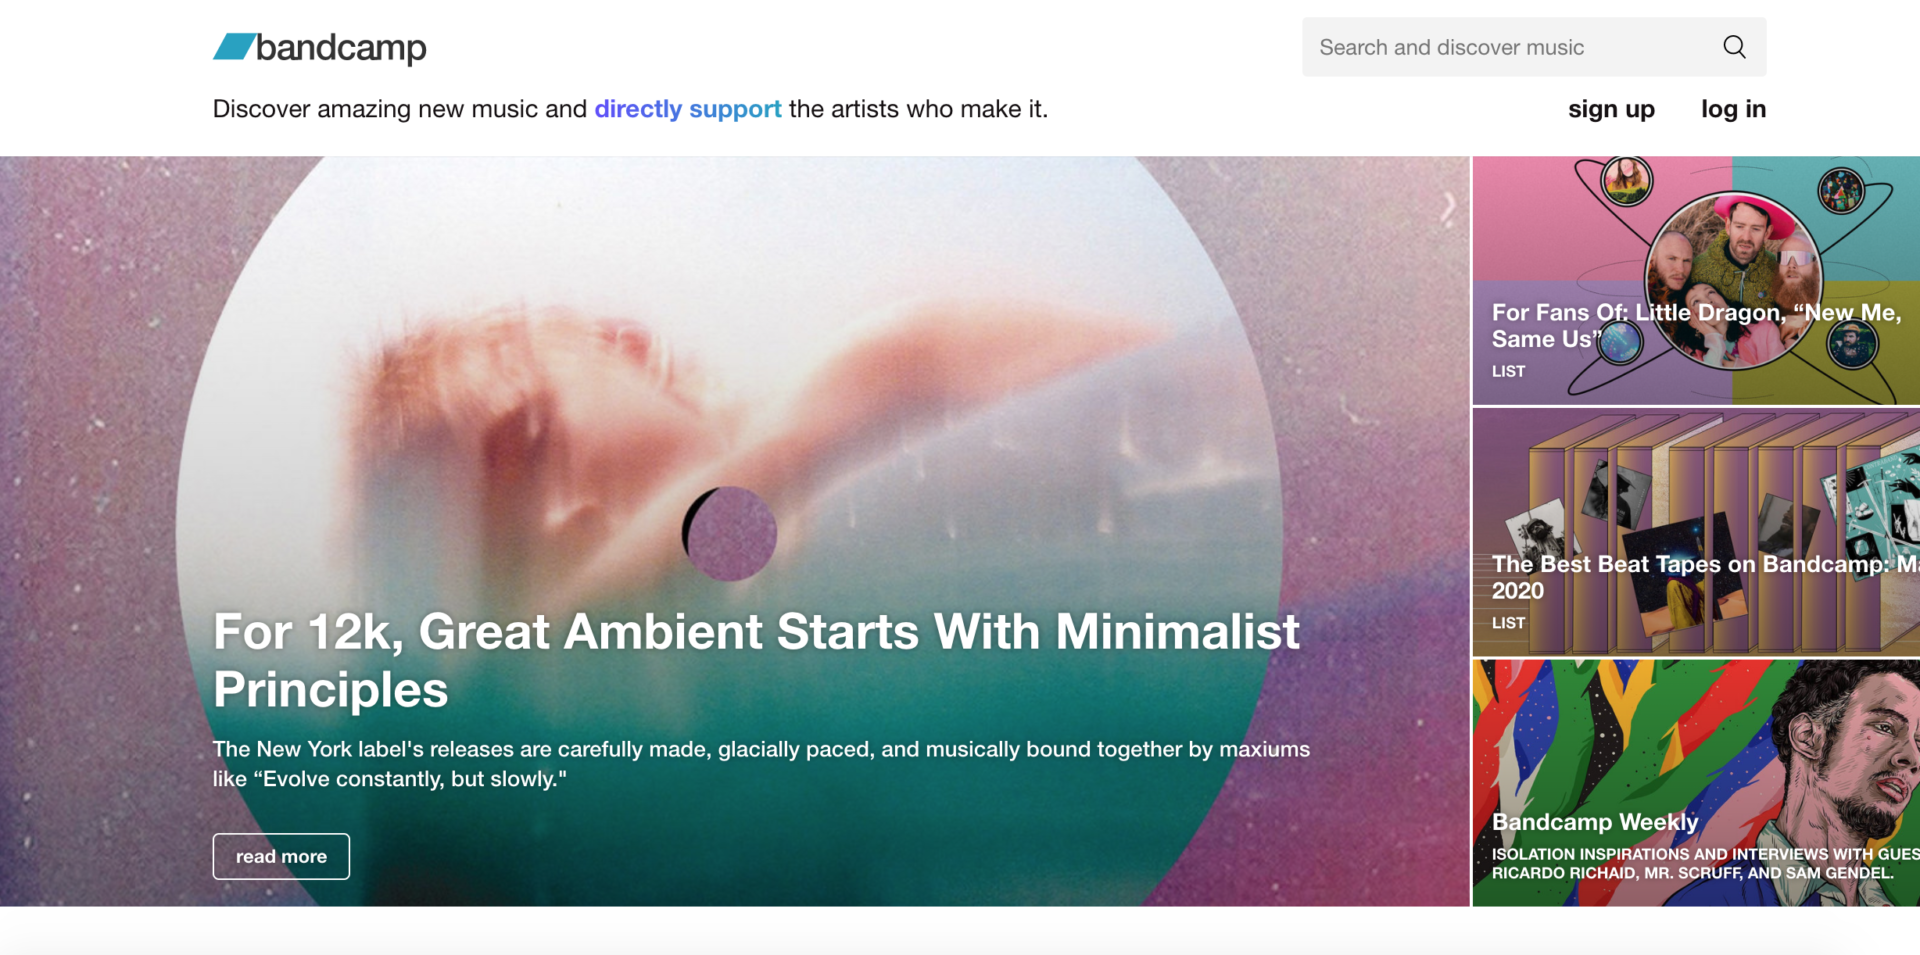Viewport: 1920px width, 955px height.
Task: Click the 12k feature description text
Action: [761, 764]
